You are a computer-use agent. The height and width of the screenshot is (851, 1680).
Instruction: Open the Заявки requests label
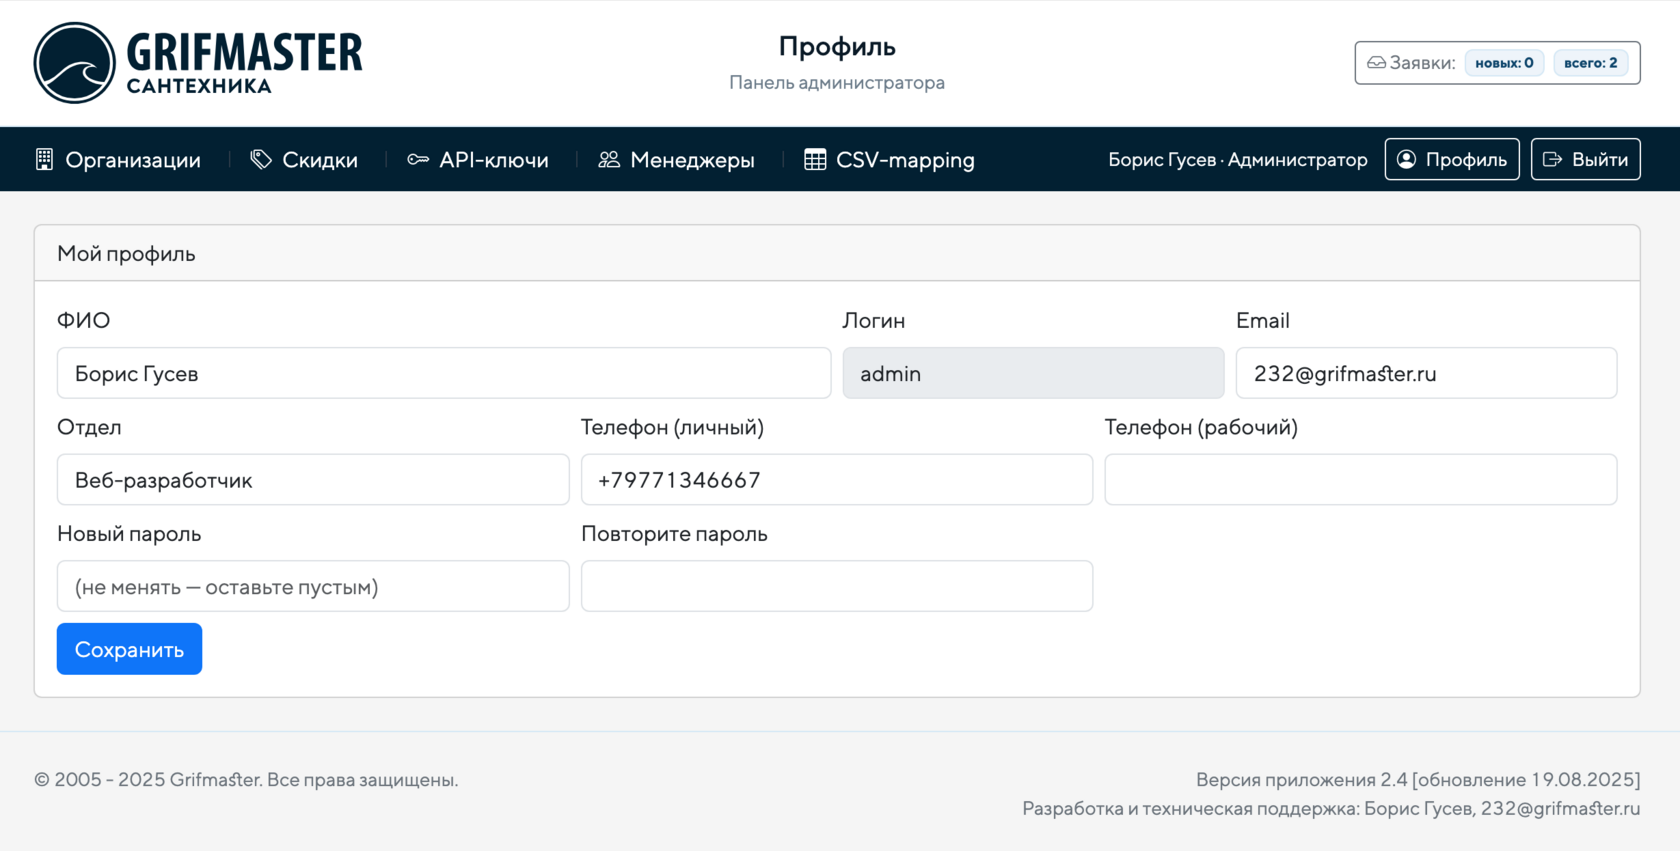click(x=1422, y=63)
